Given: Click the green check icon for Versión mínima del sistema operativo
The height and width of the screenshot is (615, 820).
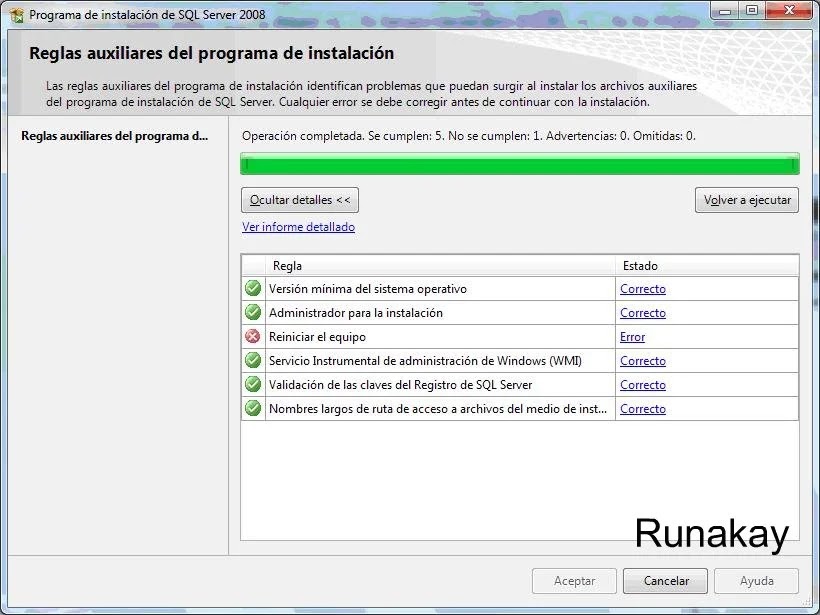Looking at the screenshot, I should point(253,288).
